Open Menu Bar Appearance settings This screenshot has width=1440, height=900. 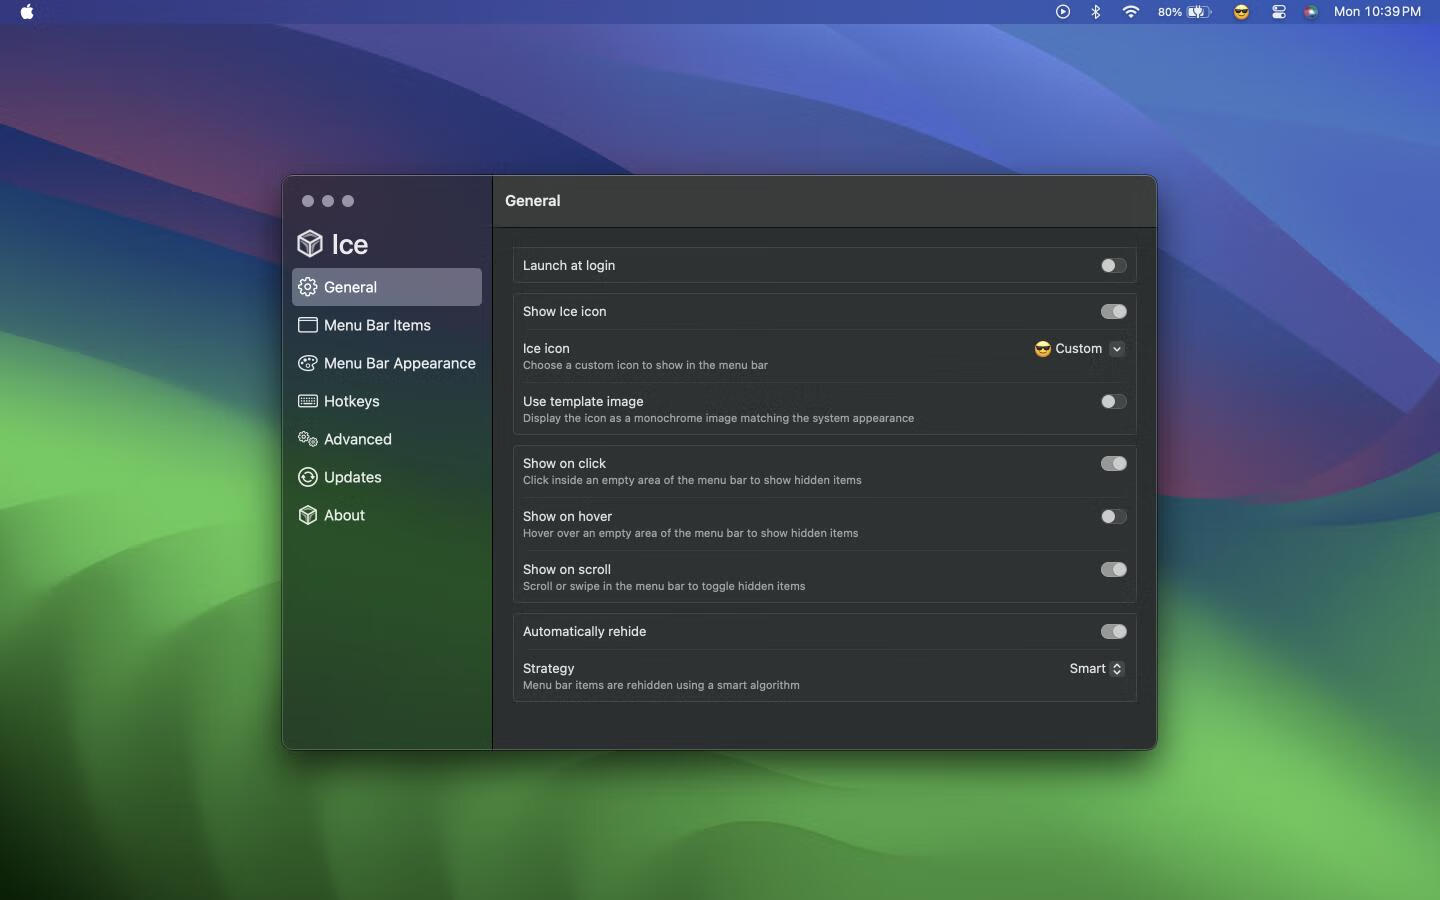pos(387,363)
